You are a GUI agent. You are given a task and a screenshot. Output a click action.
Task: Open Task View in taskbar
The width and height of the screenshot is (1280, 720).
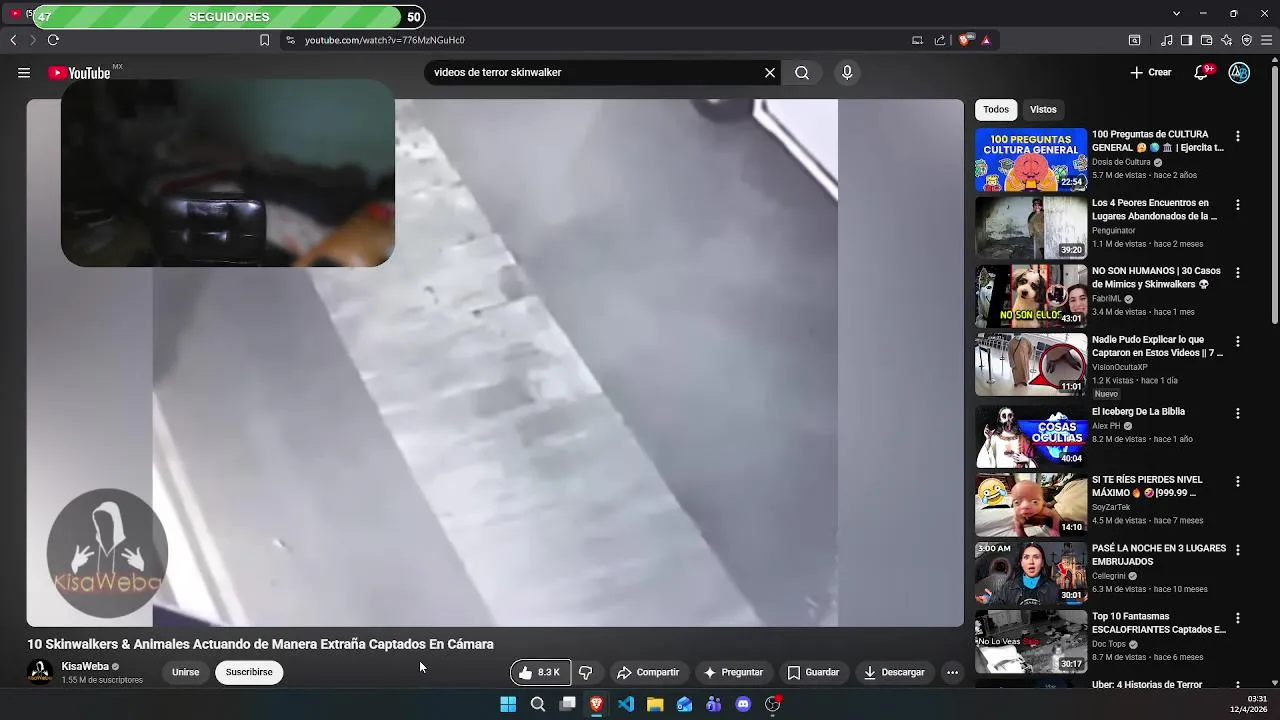click(x=567, y=704)
